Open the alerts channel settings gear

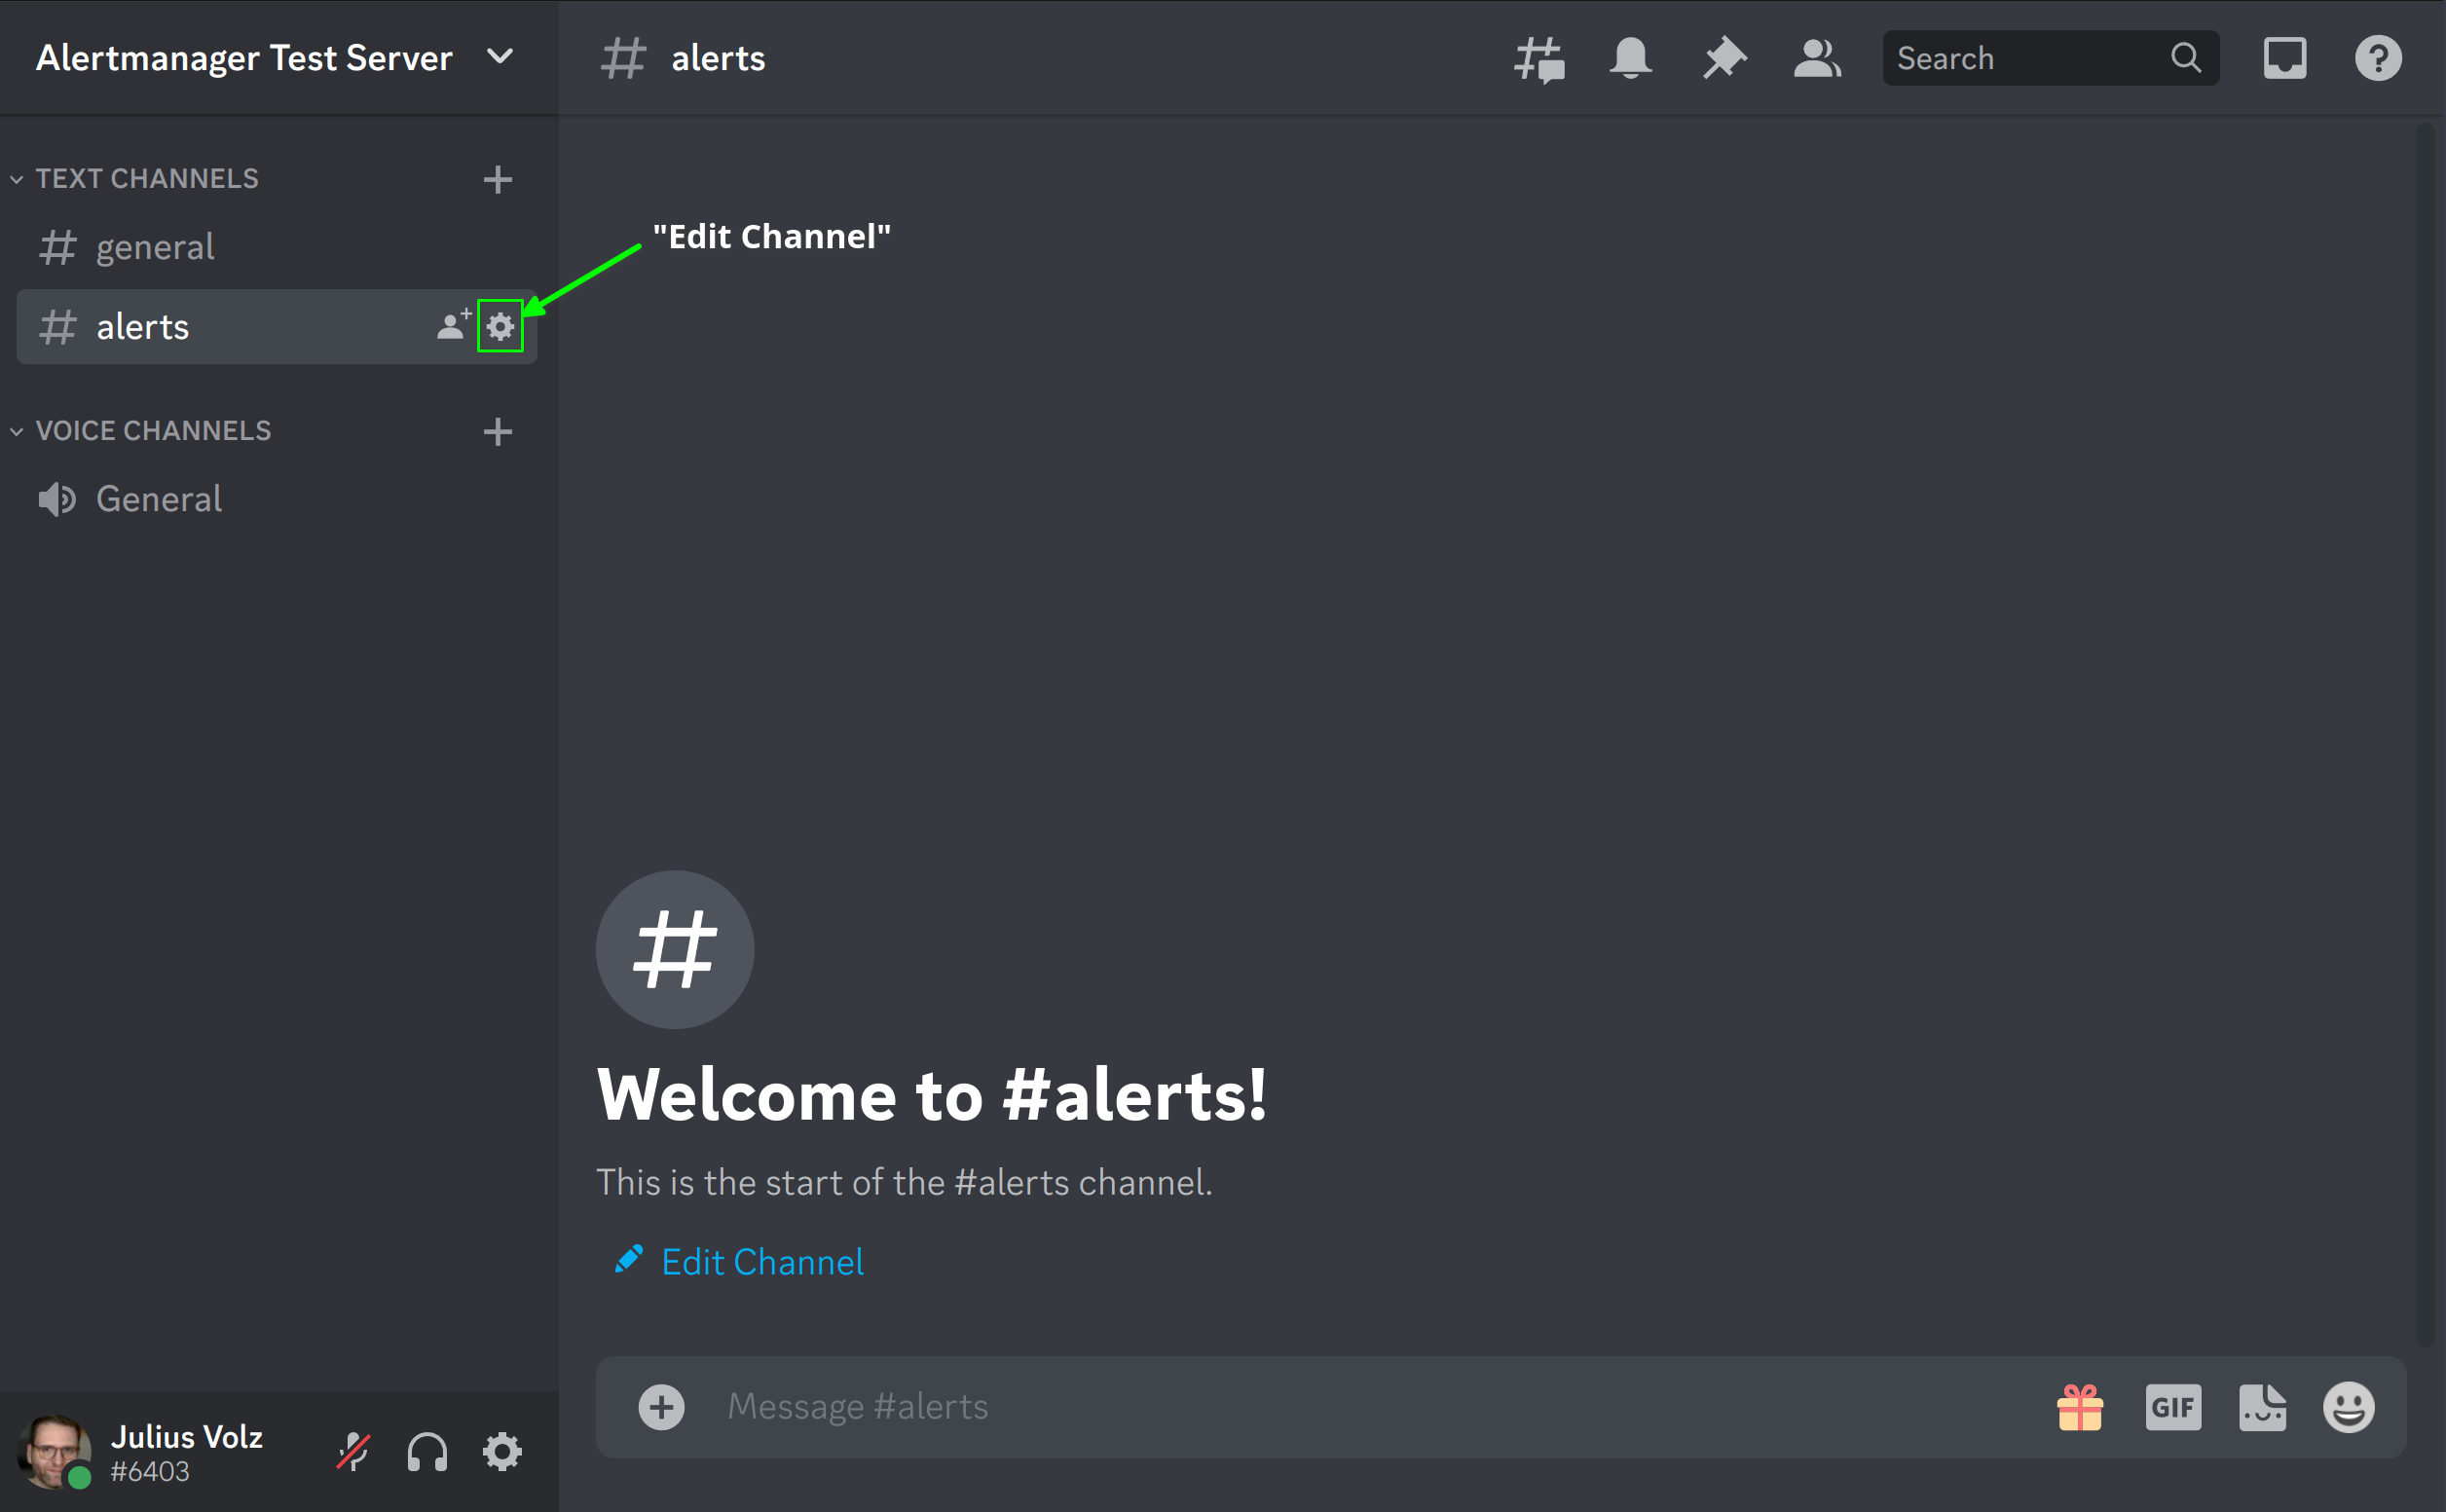pyautogui.click(x=501, y=326)
